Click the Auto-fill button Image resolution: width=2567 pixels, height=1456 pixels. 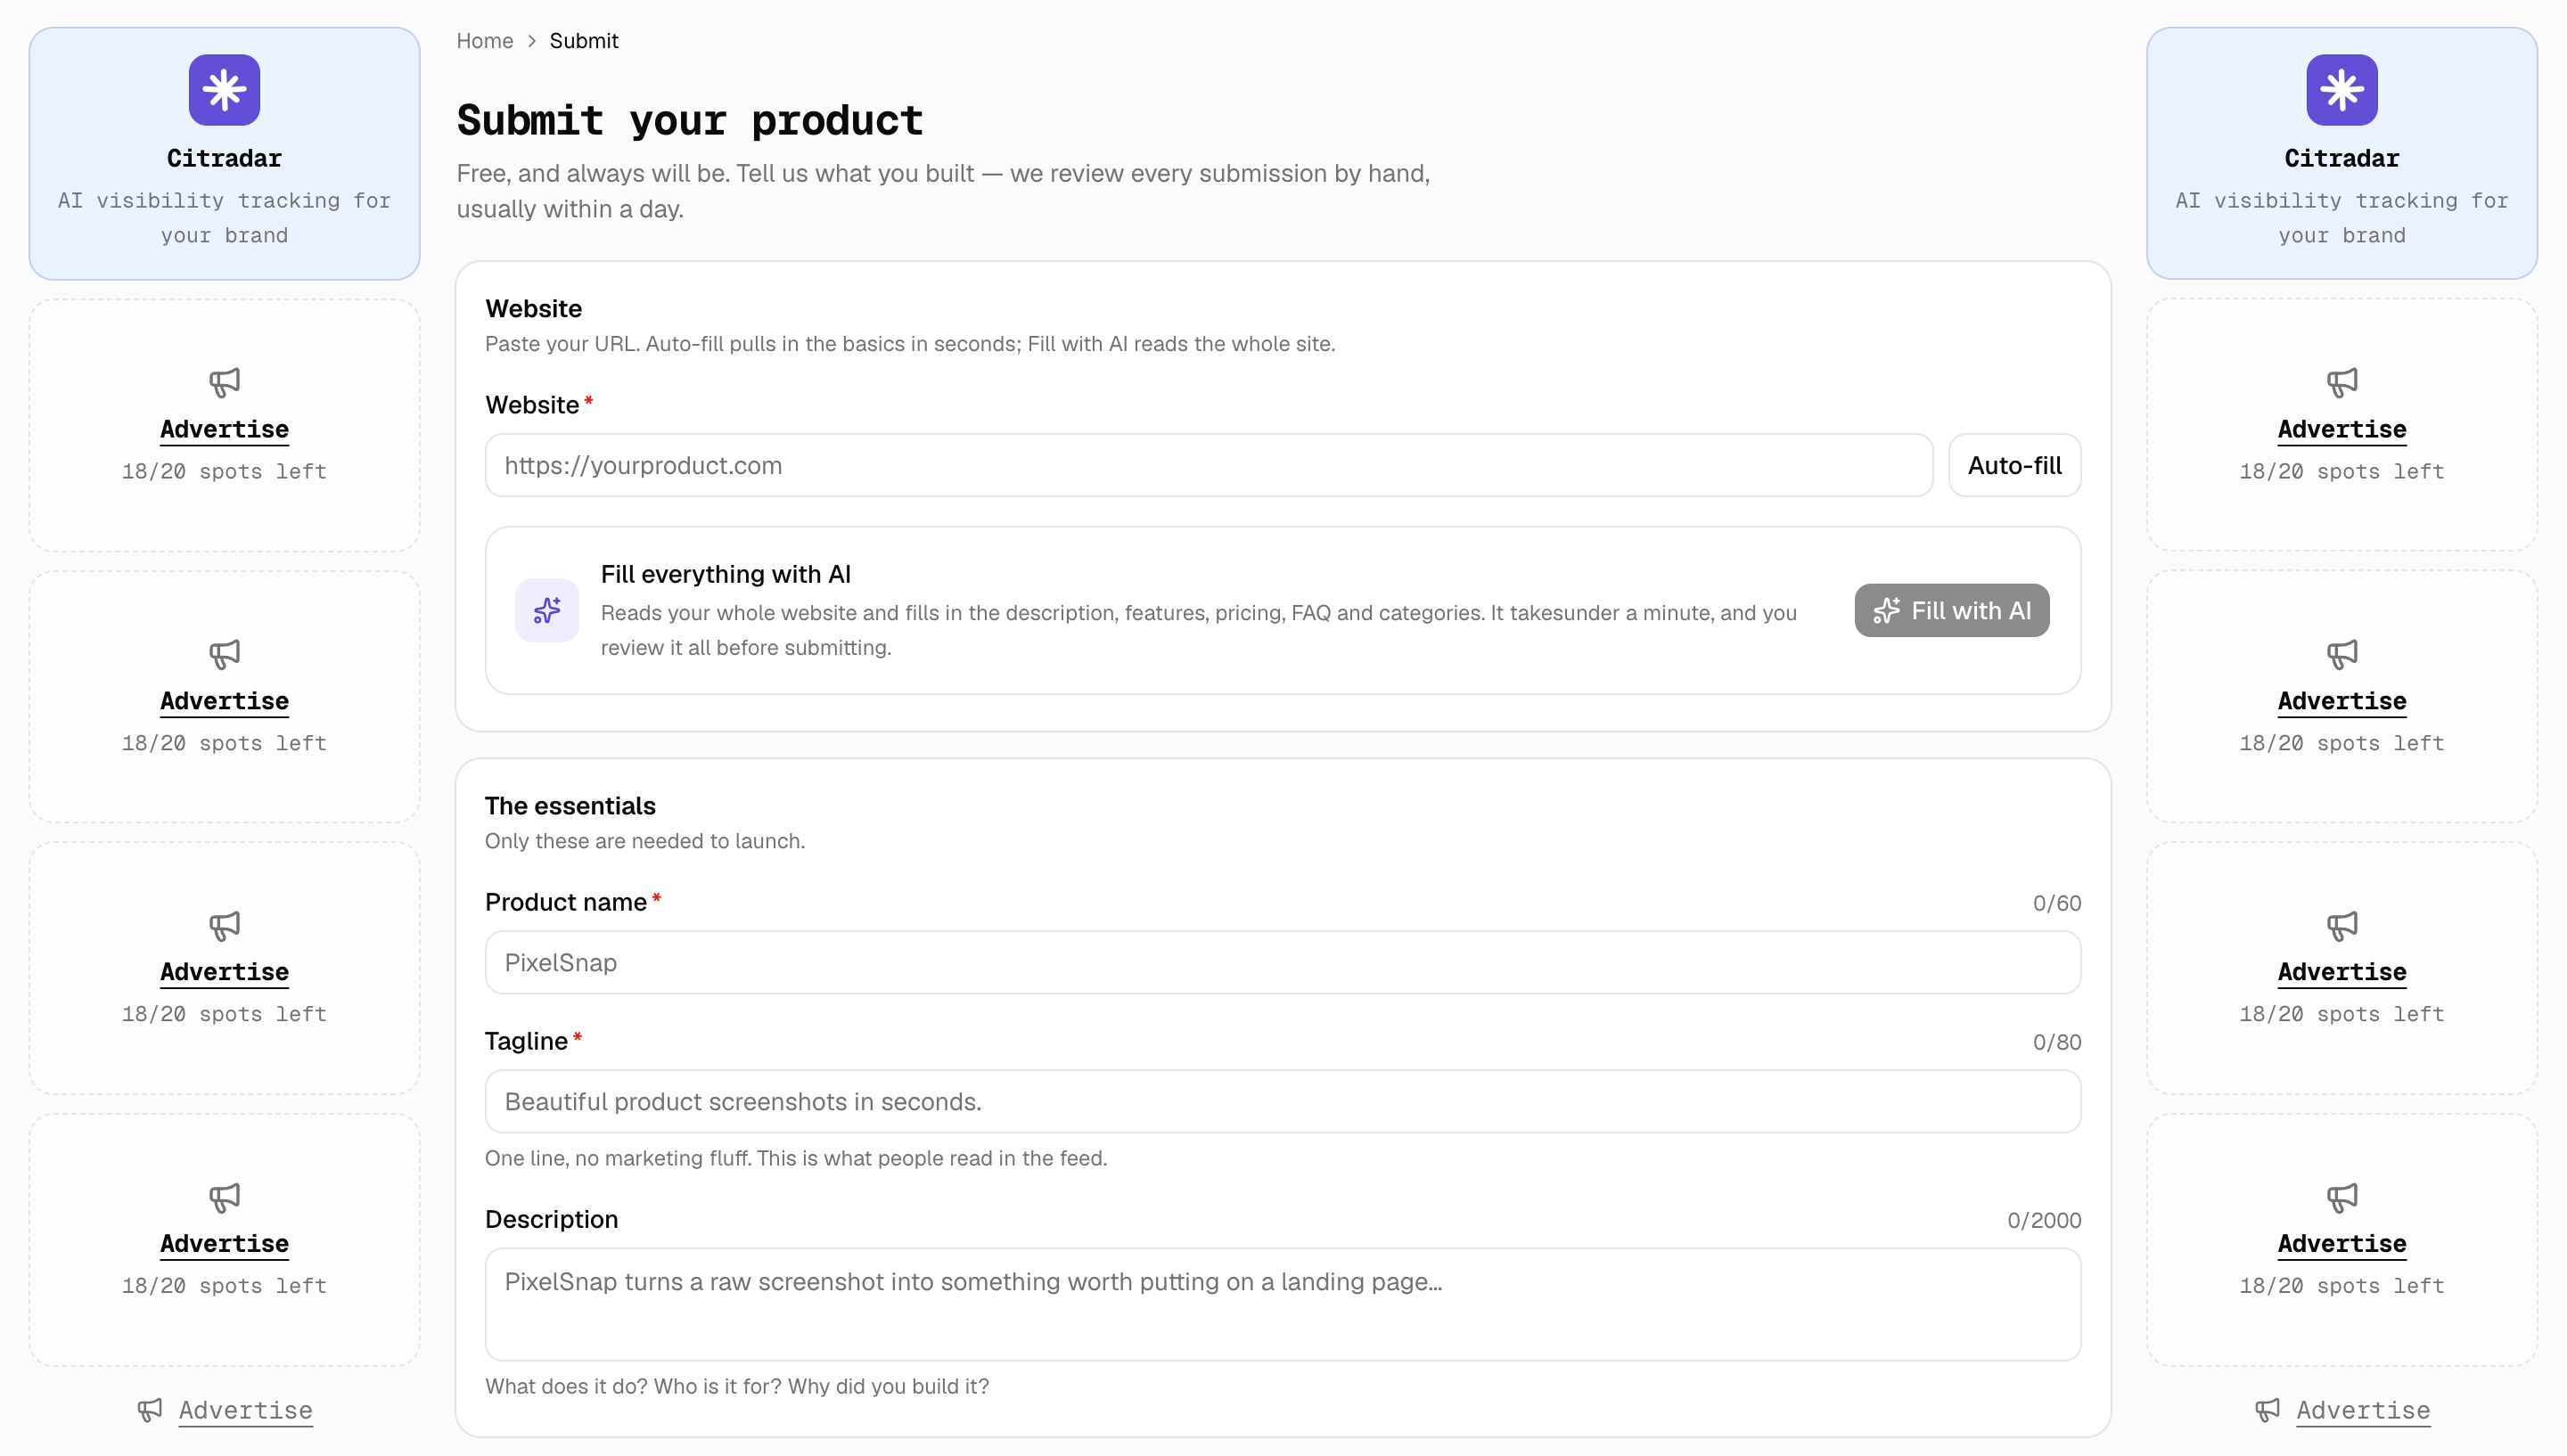coord(2014,465)
